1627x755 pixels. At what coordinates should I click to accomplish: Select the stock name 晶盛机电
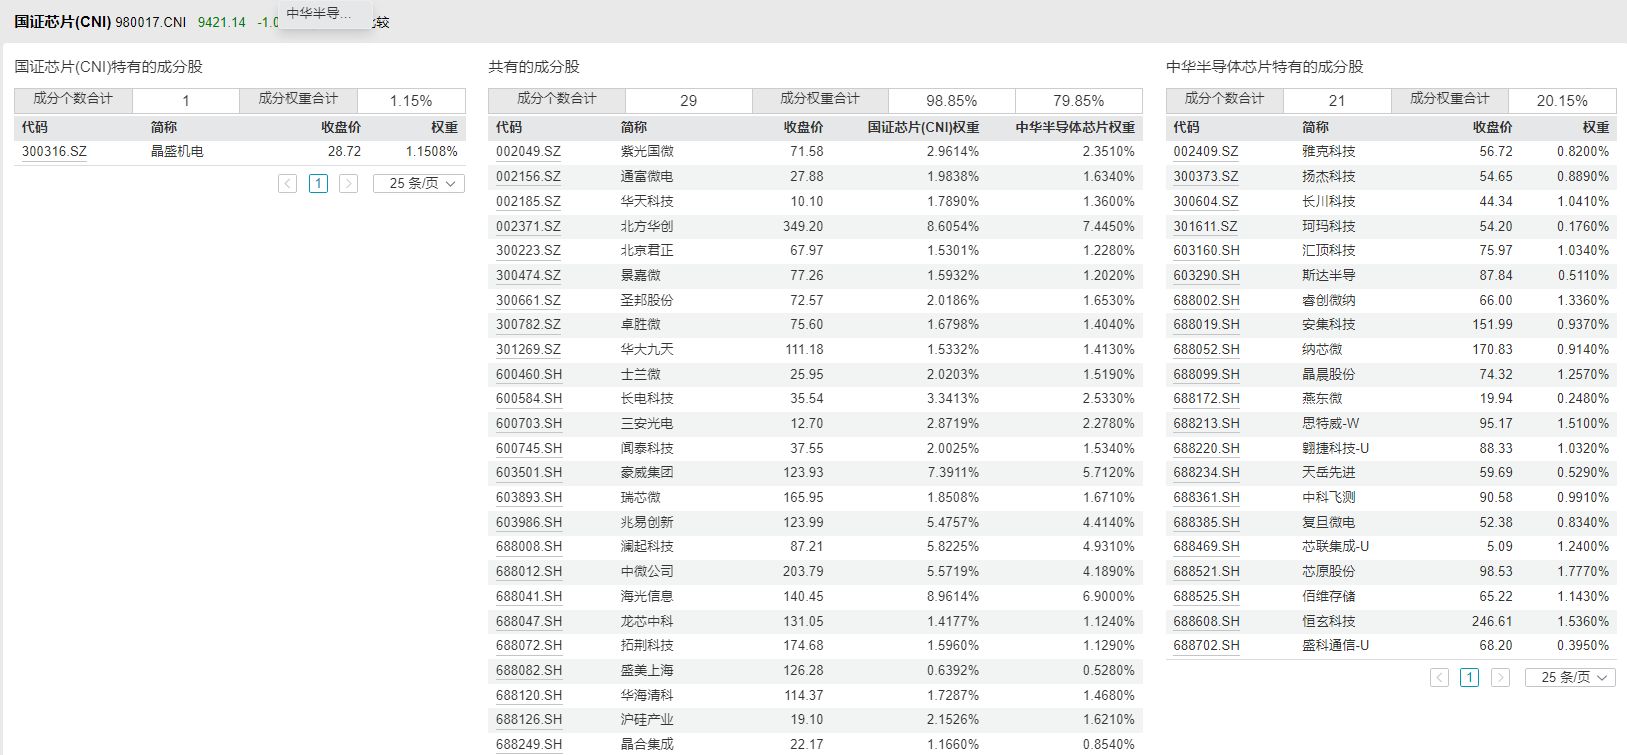click(x=177, y=152)
